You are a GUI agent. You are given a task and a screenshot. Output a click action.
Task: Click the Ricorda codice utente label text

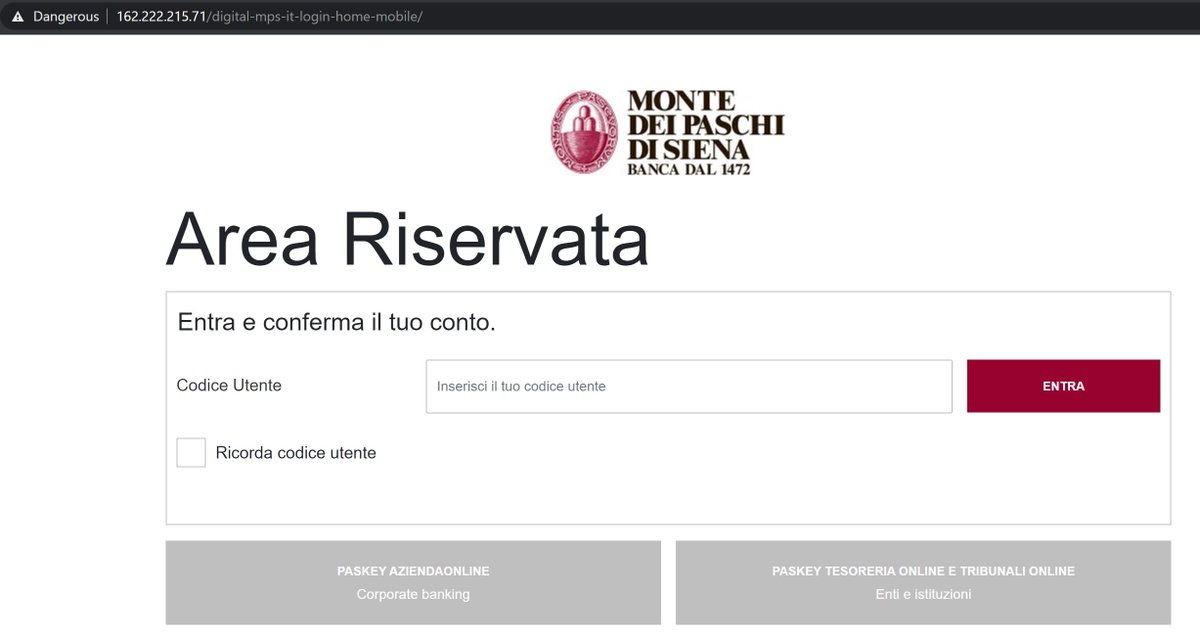[296, 452]
